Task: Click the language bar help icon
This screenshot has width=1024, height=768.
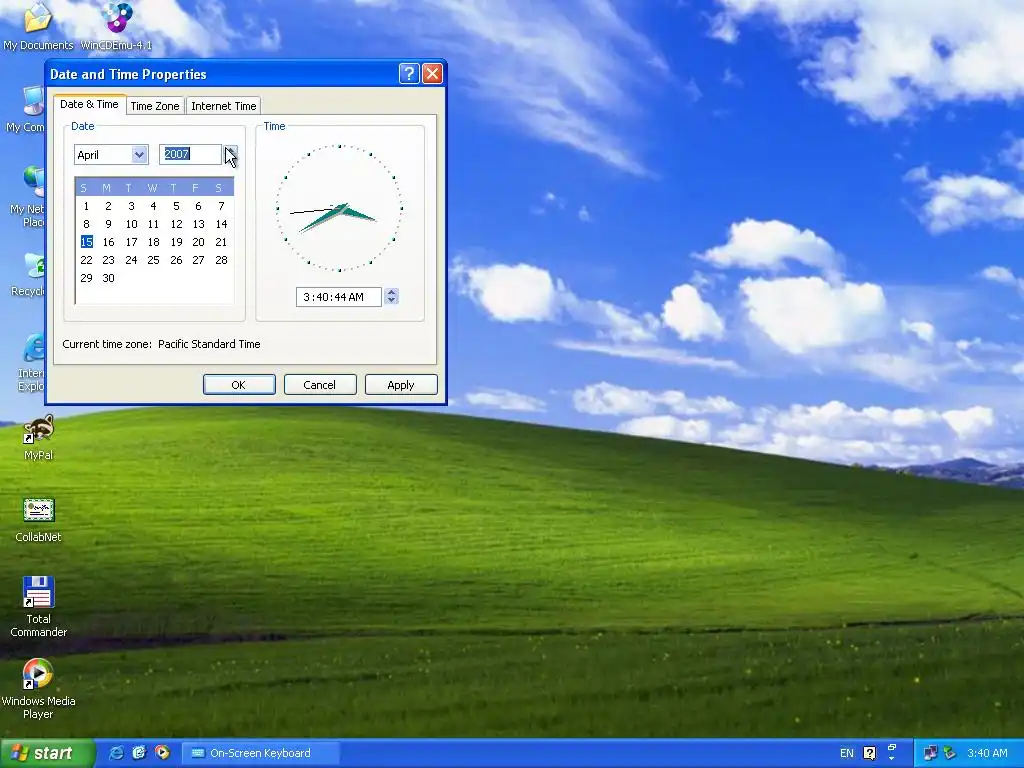Action: (x=869, y=753)
